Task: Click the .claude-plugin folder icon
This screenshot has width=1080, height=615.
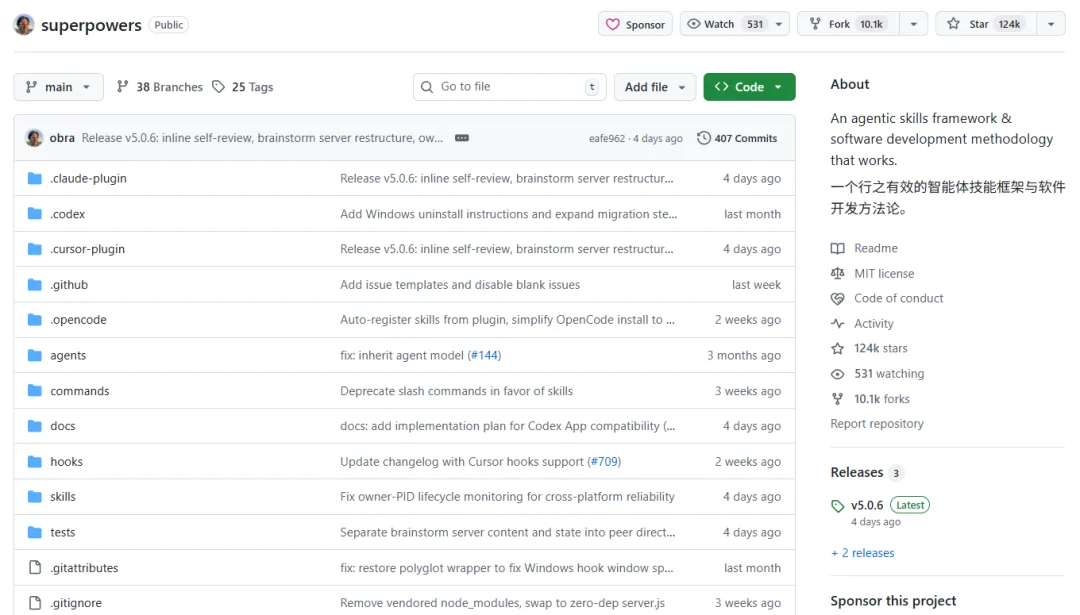Action: point(34,178)
